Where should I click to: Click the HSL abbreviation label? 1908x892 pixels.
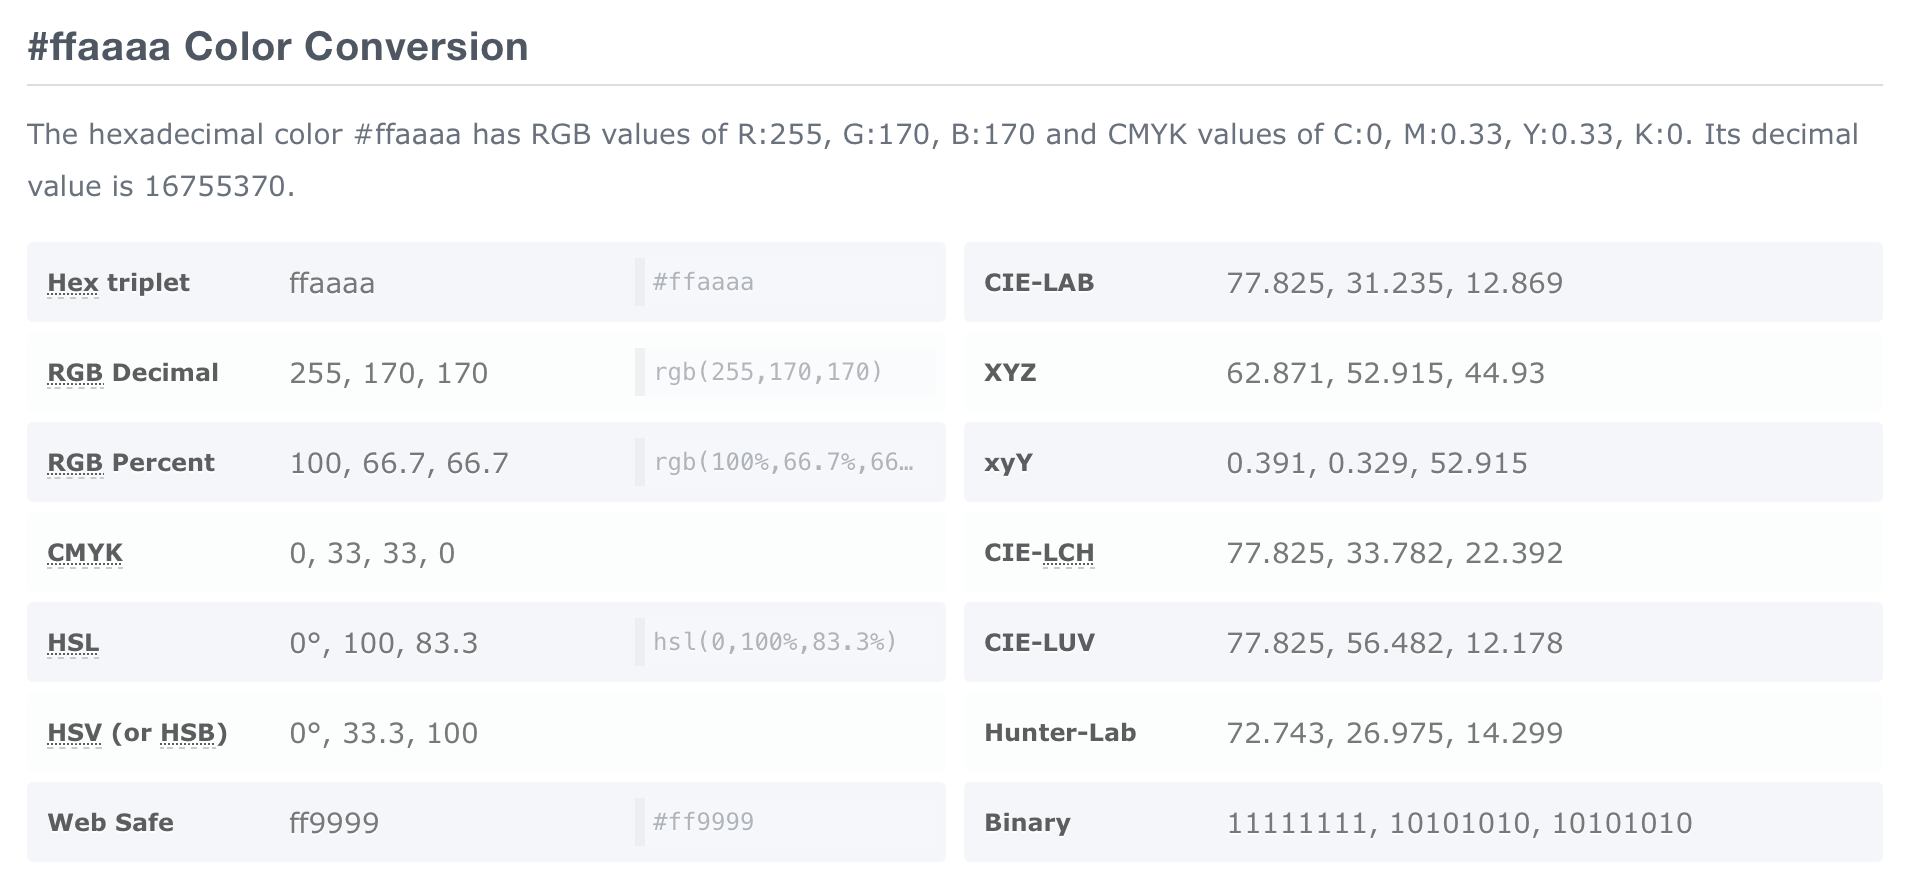pyautogui.click(x=73, y=643)
